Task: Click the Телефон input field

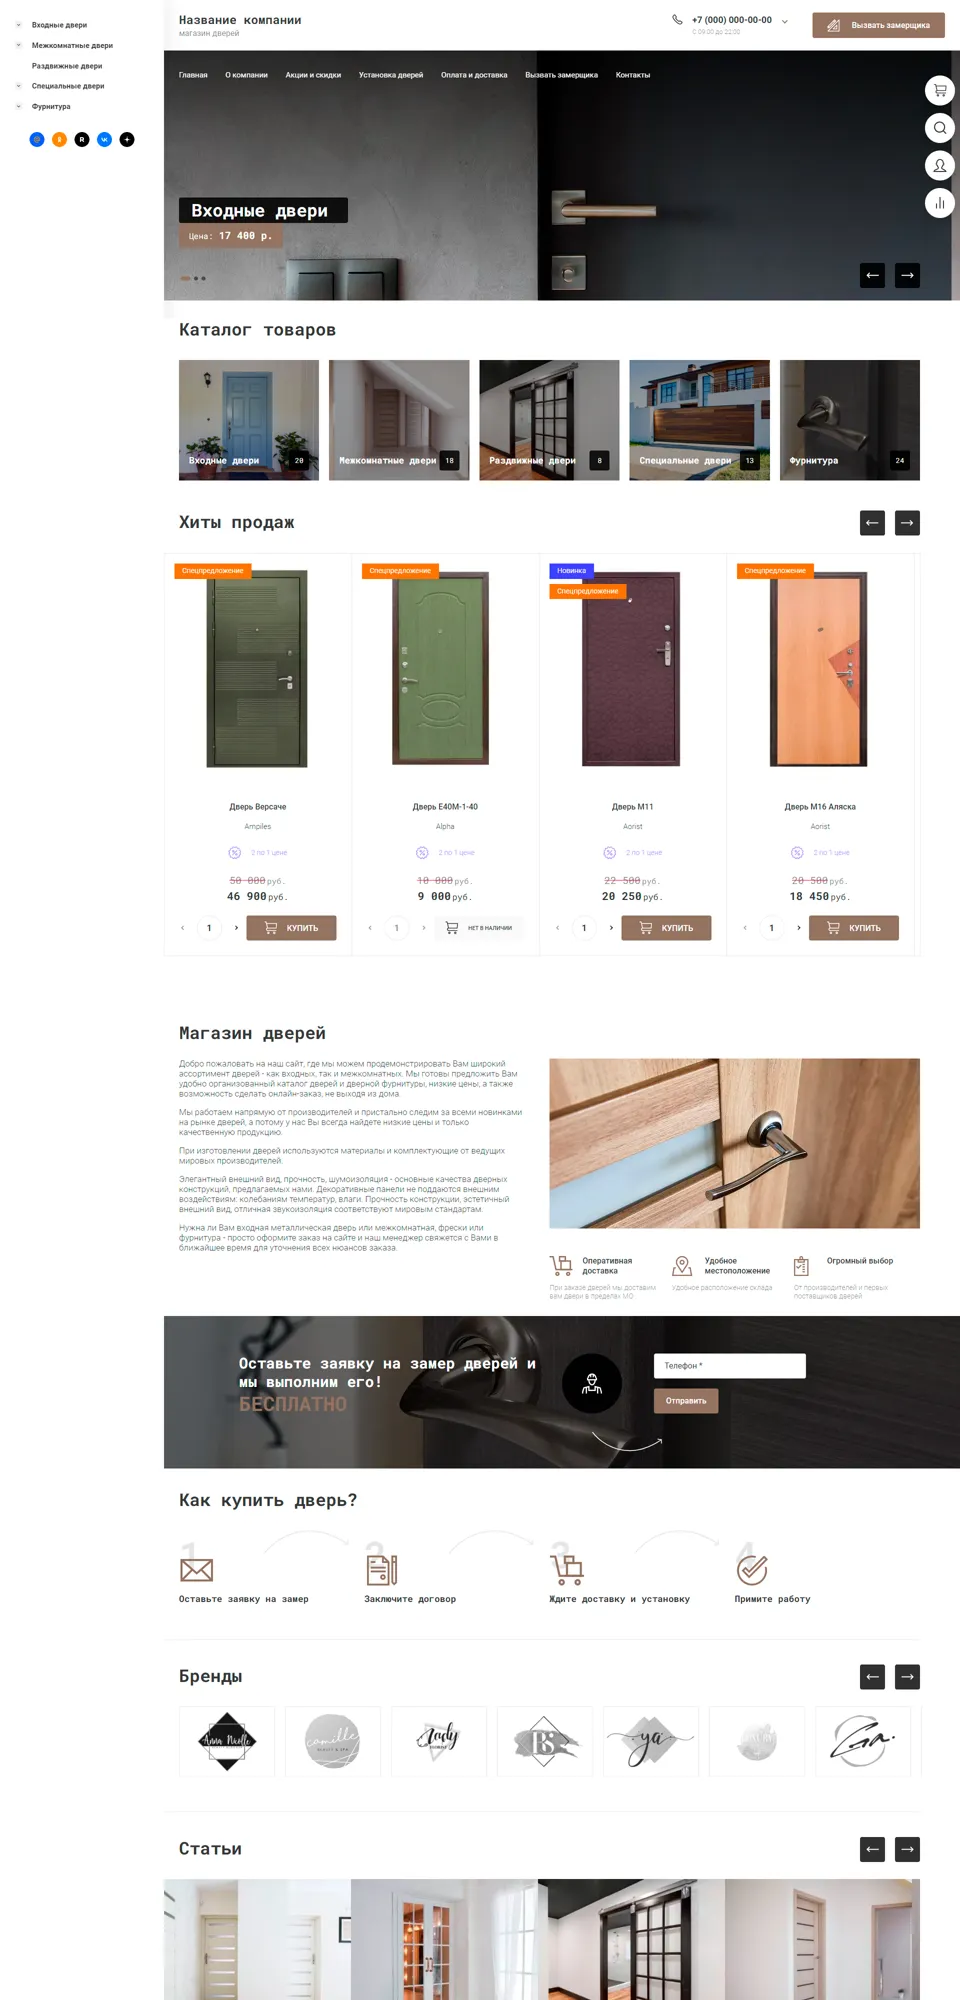Action: click(730, 1366)
